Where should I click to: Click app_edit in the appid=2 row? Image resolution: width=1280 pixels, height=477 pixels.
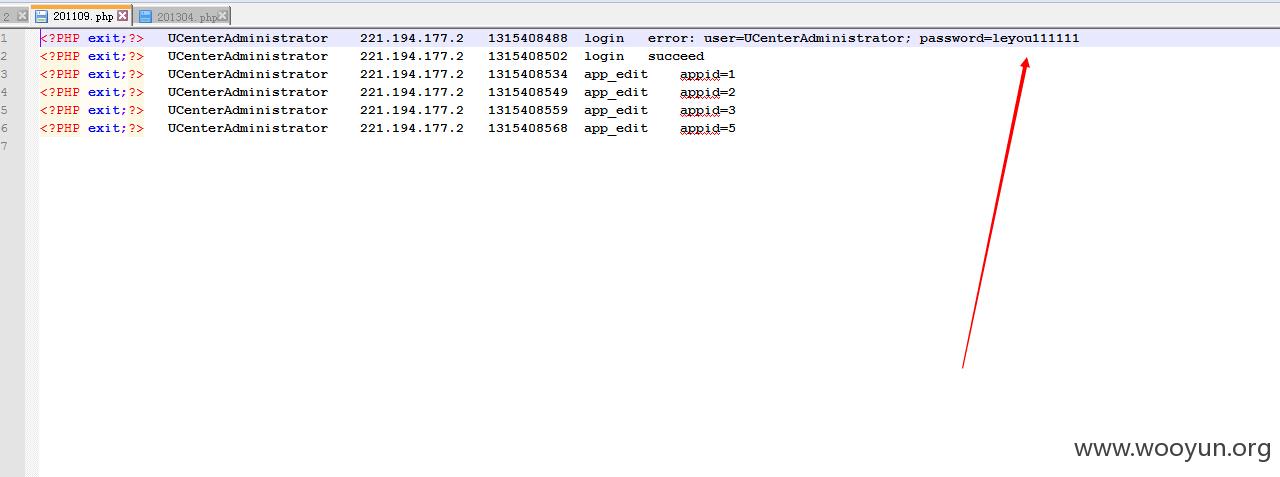click(x=616, y=92)
